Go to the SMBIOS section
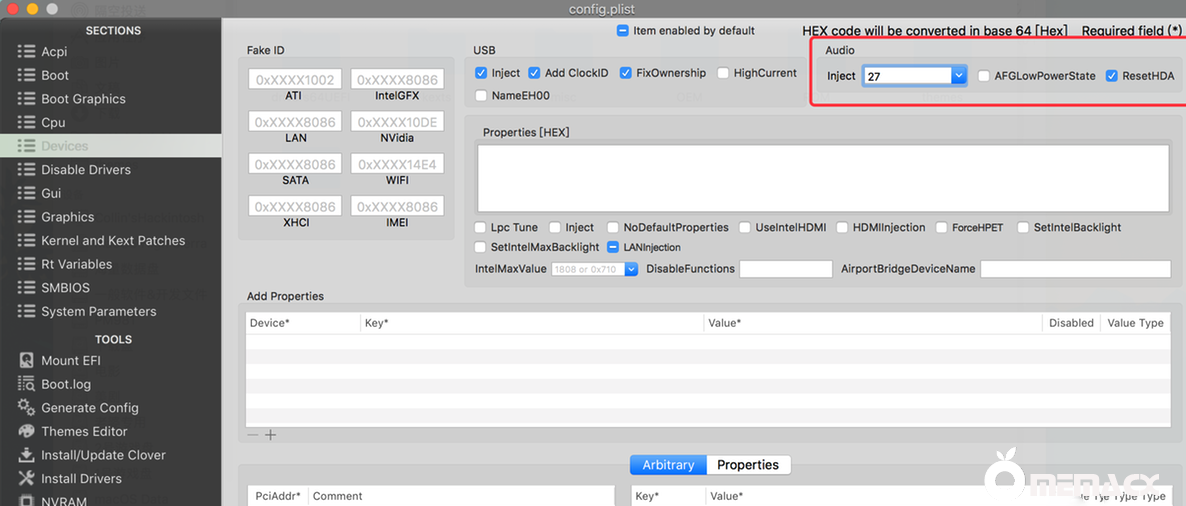 coord(65,288)
